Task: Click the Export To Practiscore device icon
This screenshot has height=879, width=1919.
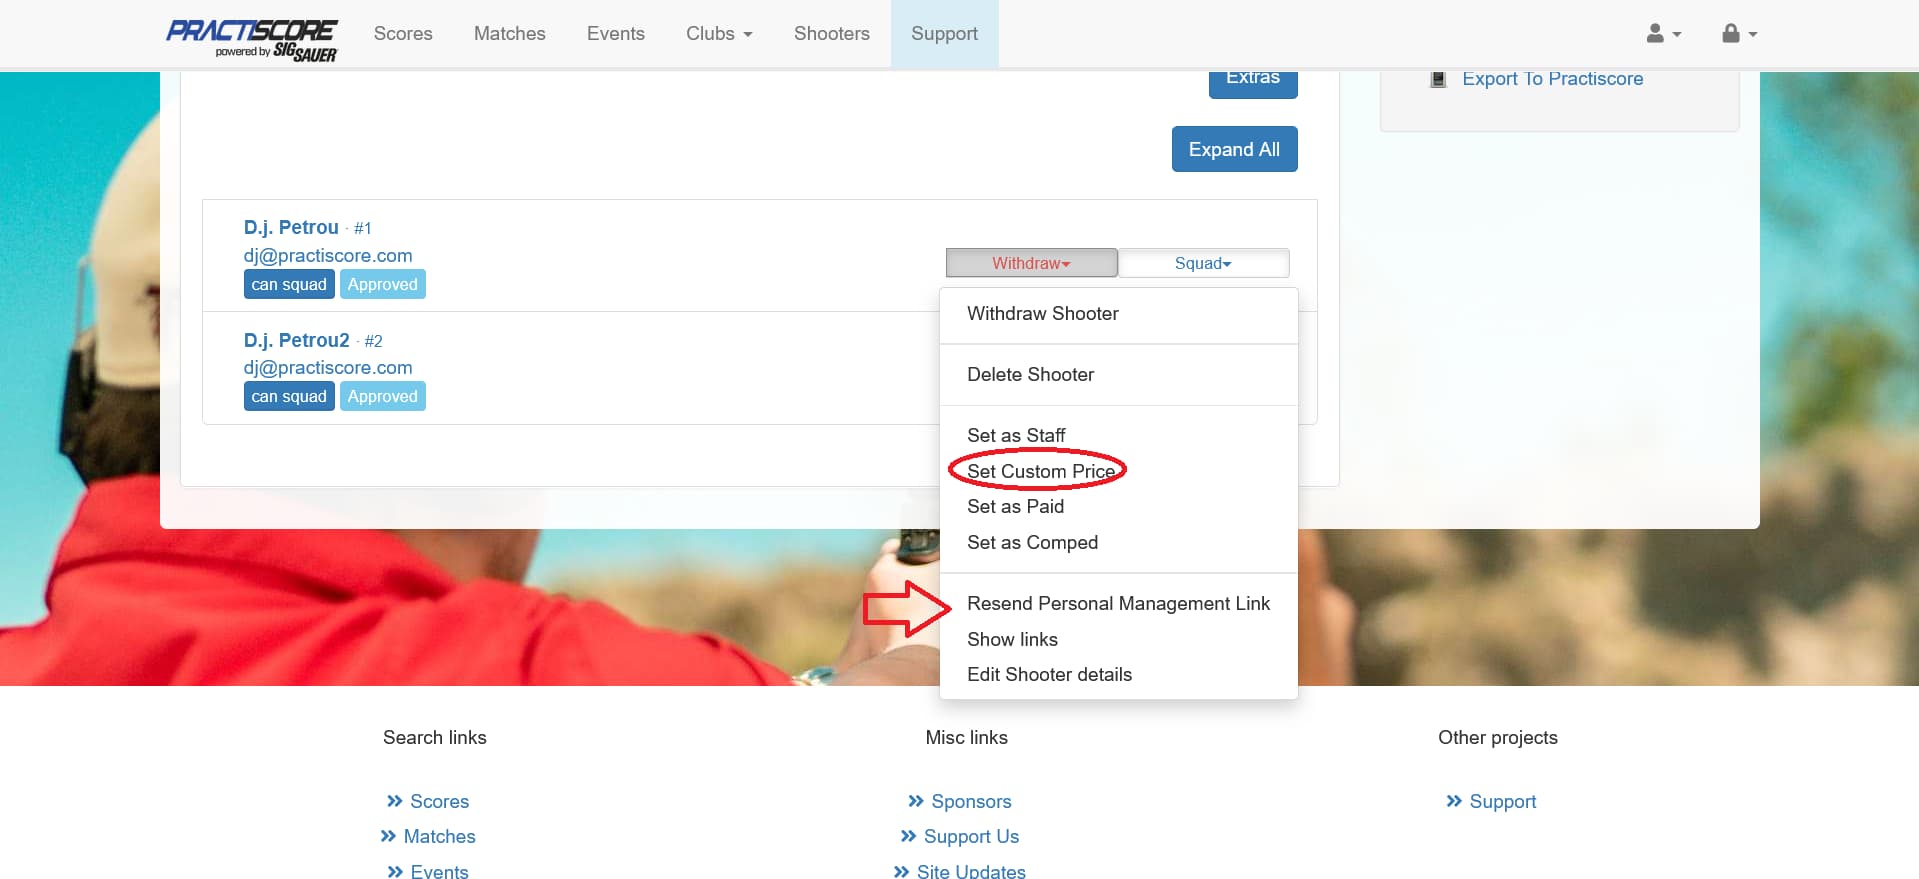Action: [1438, 79]
